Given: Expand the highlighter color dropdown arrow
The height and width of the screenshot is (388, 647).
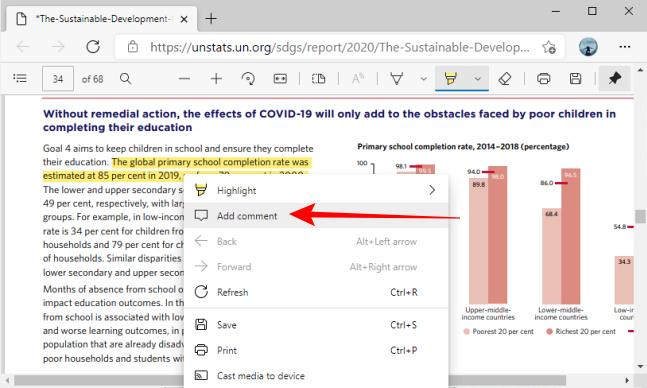Looking at the screenshot, I should tap(477, 78).
